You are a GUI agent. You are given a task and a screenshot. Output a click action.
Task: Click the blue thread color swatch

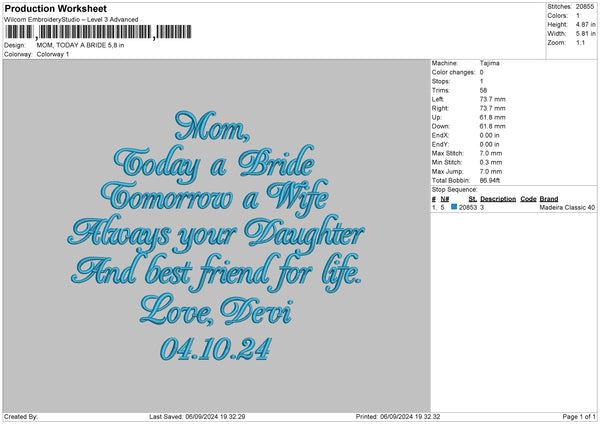454,207
